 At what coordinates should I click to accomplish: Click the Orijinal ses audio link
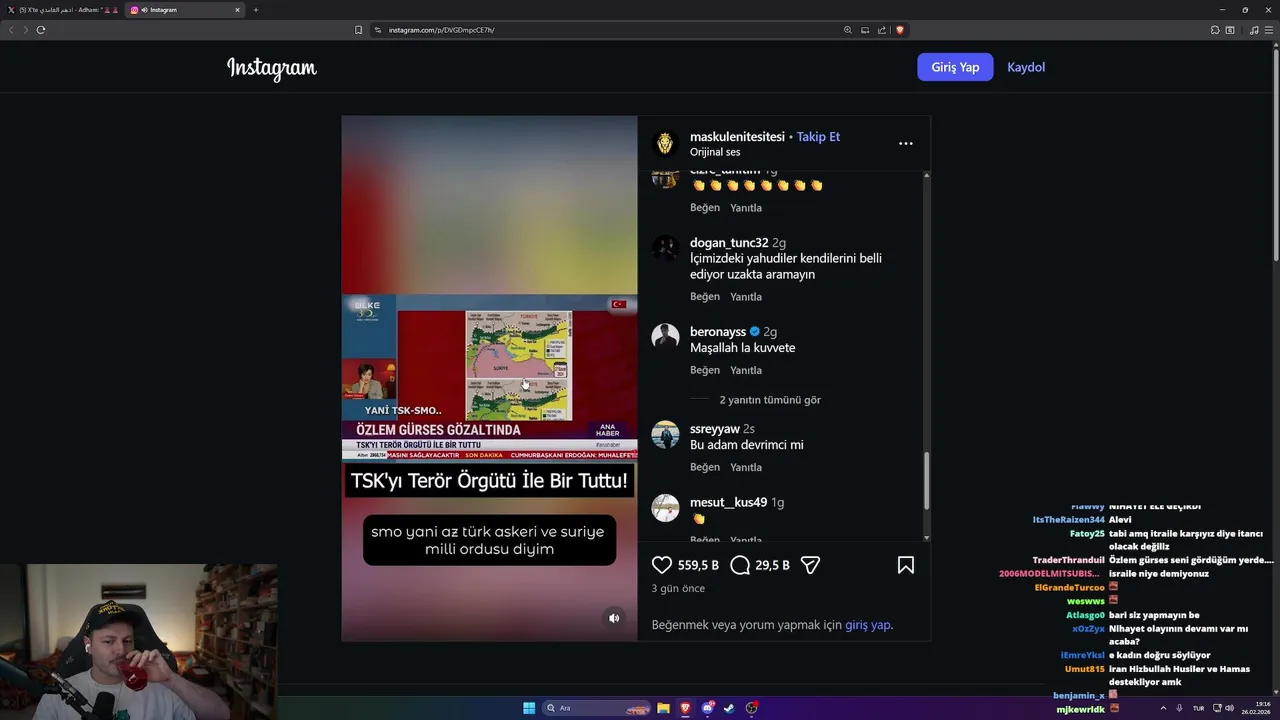pos(715,152)
